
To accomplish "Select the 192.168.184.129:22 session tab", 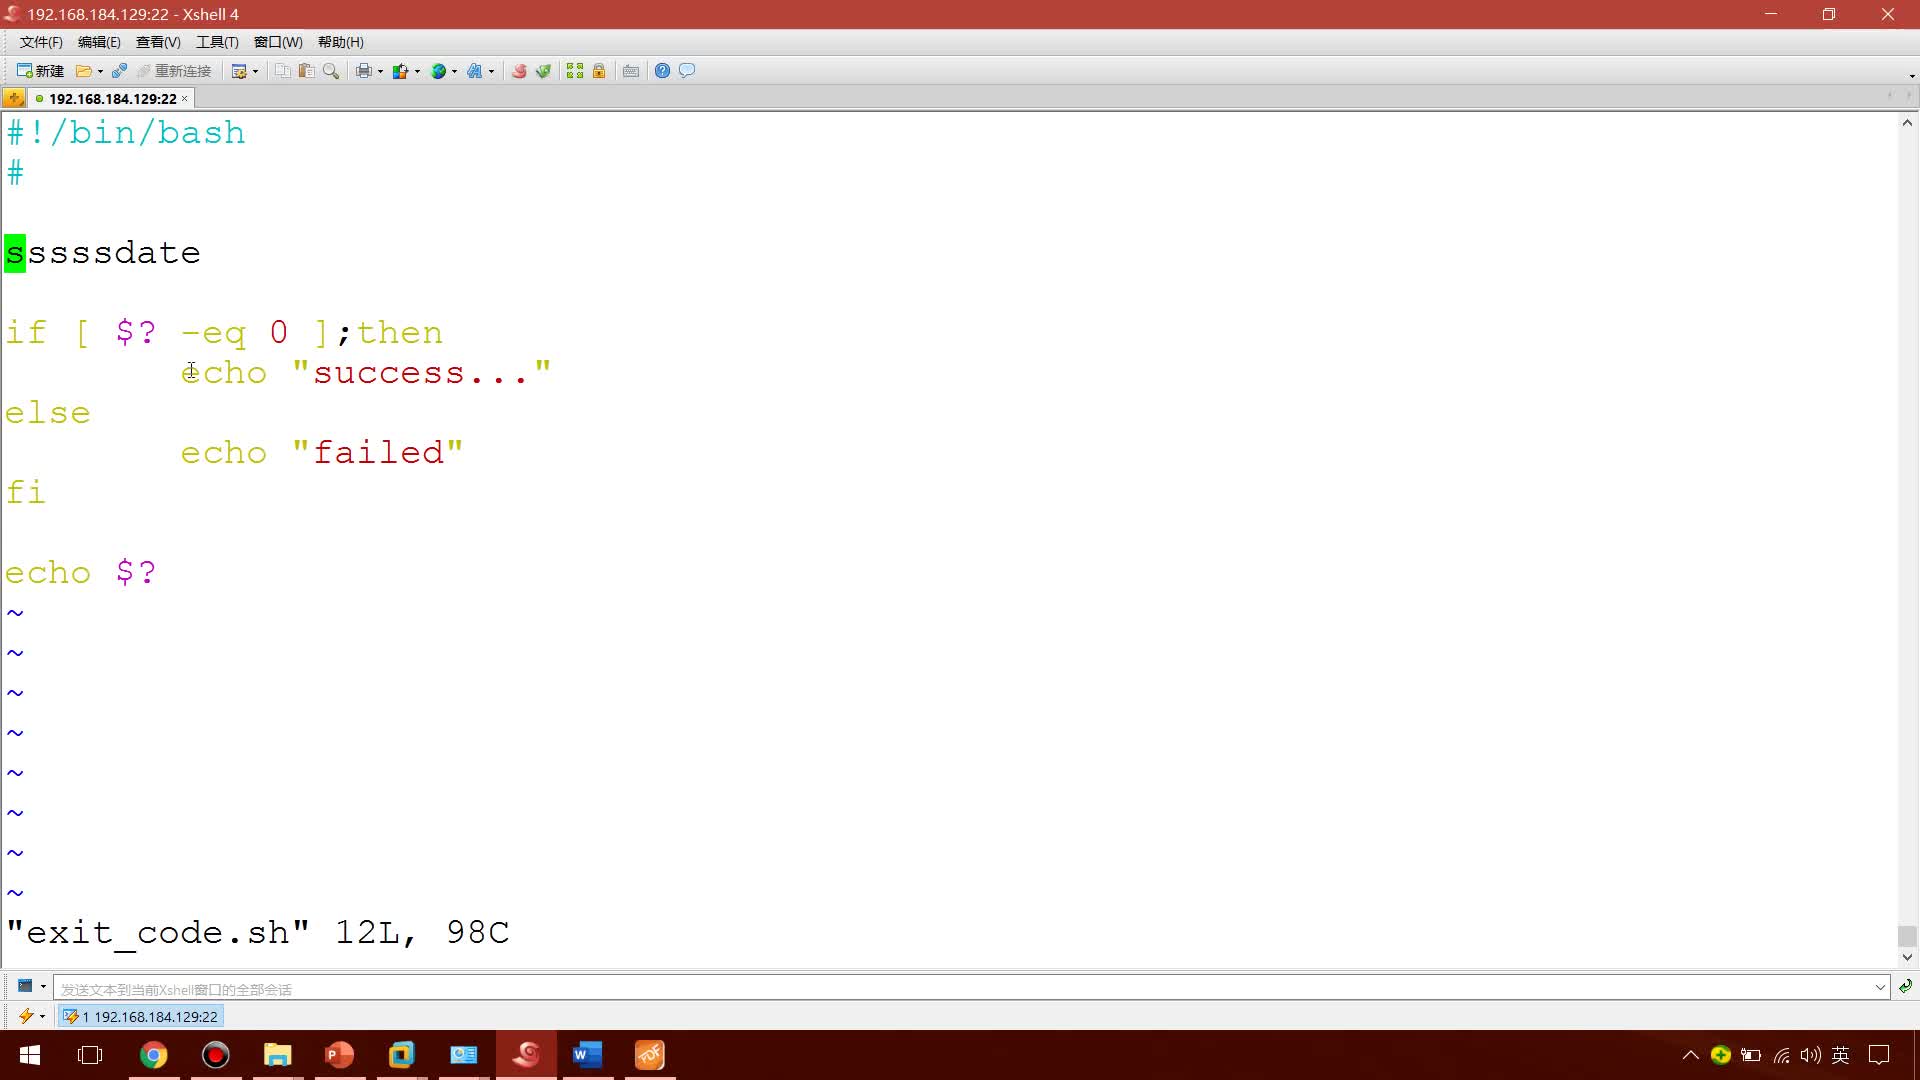I will point(112,99).
